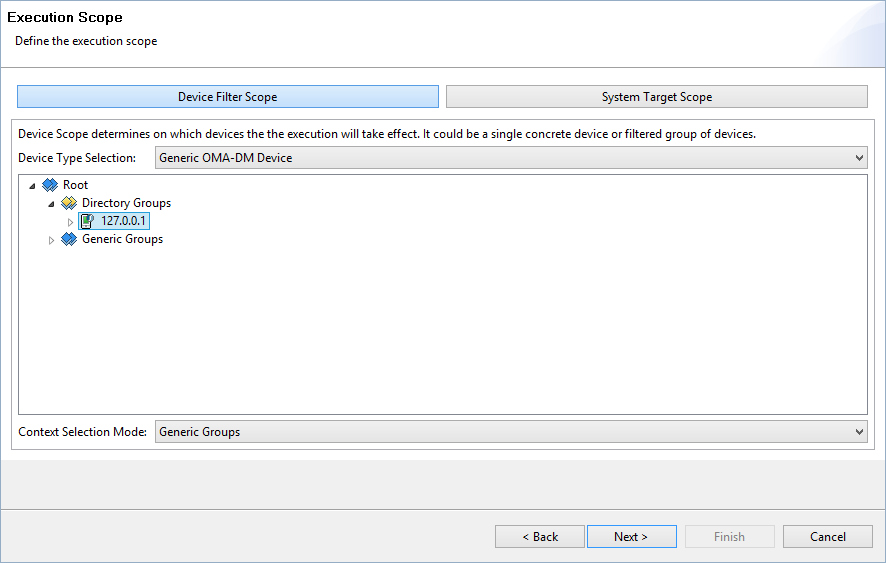Expand the 127.0.0.1 tree node
This screenshot has width=886, height=563.
[70, 222]
